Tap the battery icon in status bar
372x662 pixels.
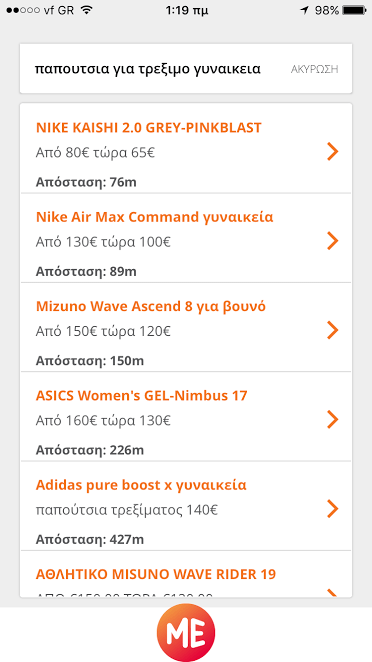click(354, 11)
